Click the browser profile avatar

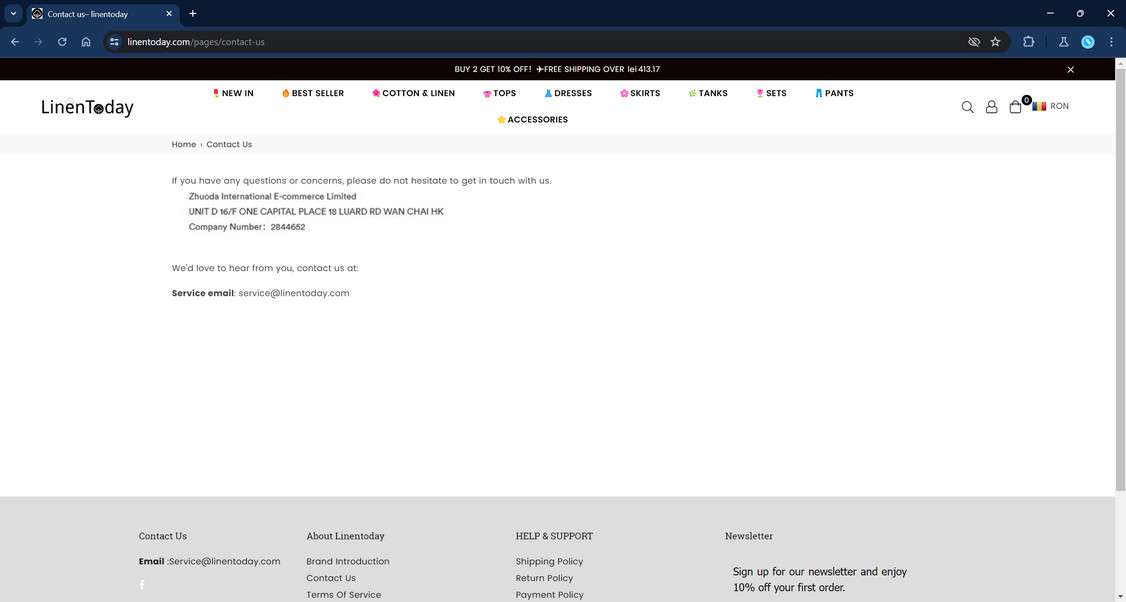coord(1087,41)
